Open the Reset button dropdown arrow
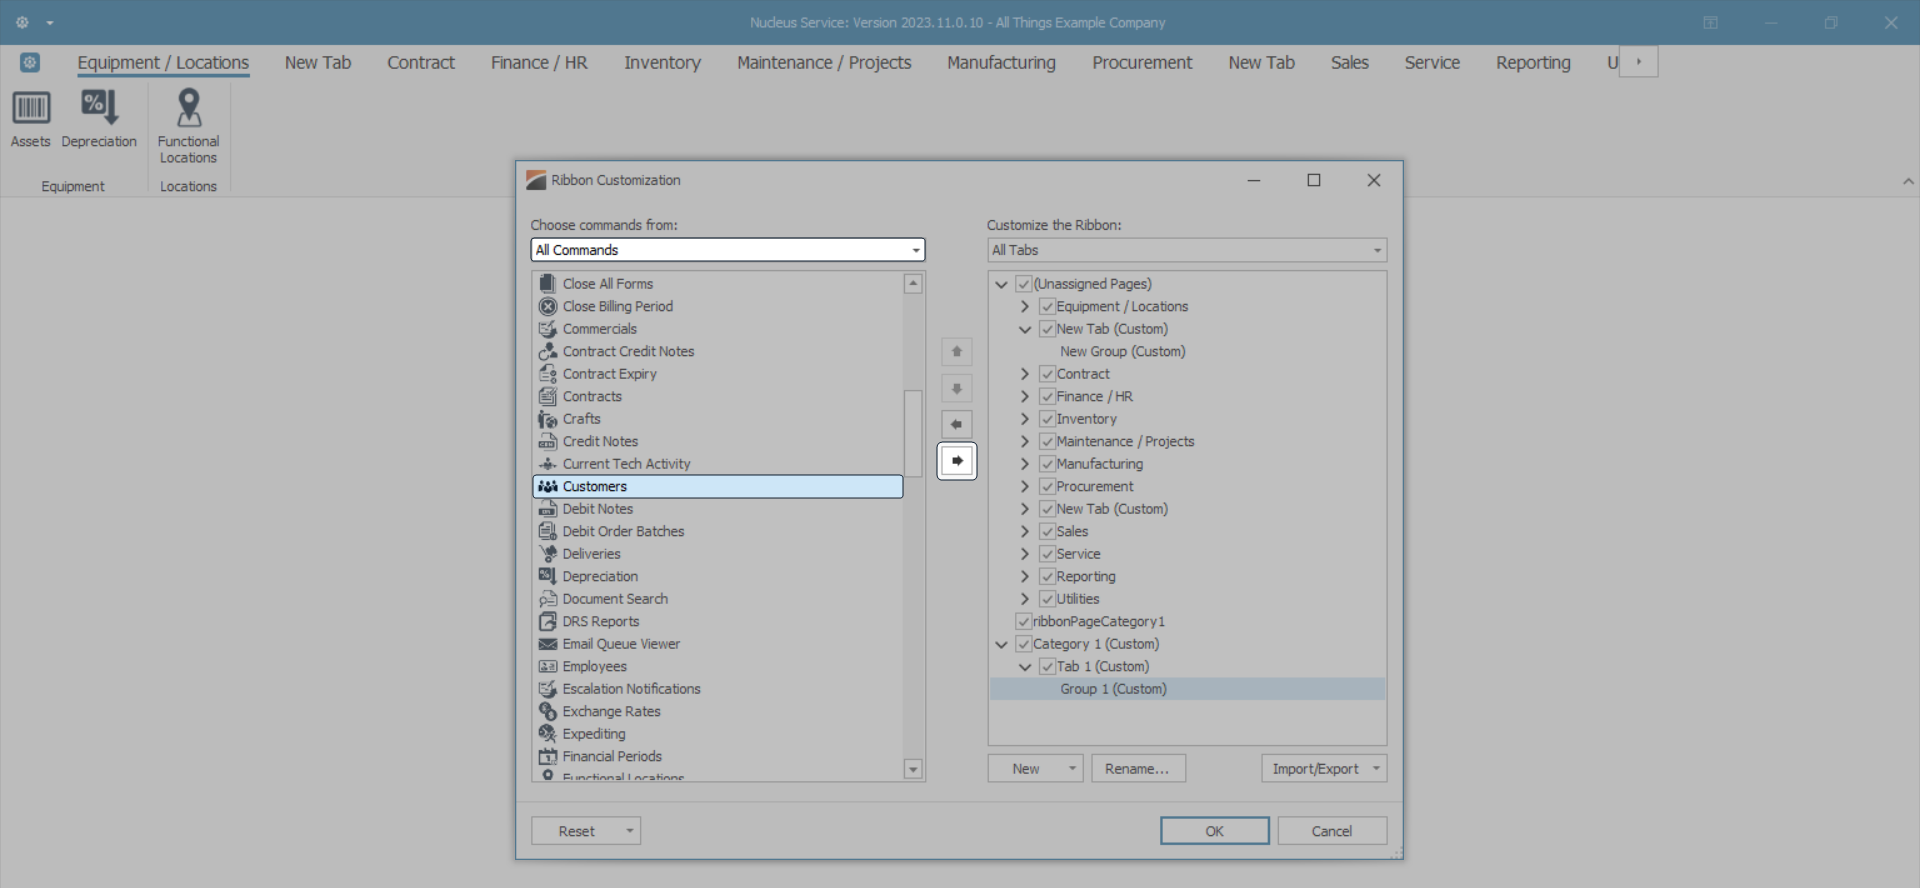The width and height of the screenshot is (1920, 888). click(630, 831)
